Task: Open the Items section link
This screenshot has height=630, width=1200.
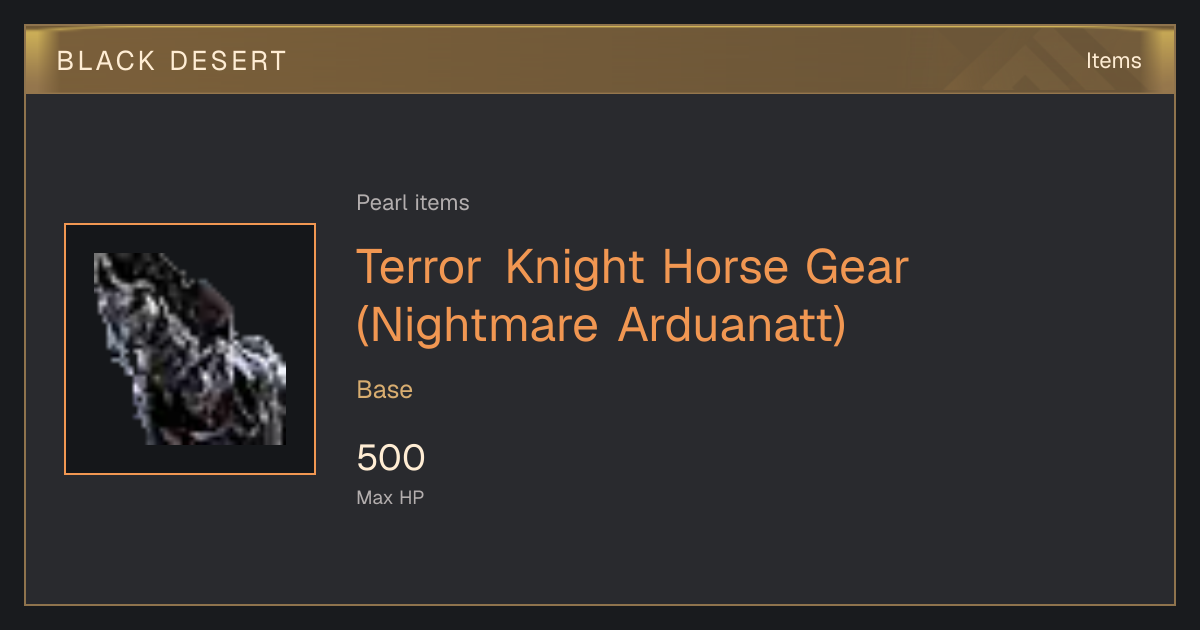Action: pos(1113,61)
